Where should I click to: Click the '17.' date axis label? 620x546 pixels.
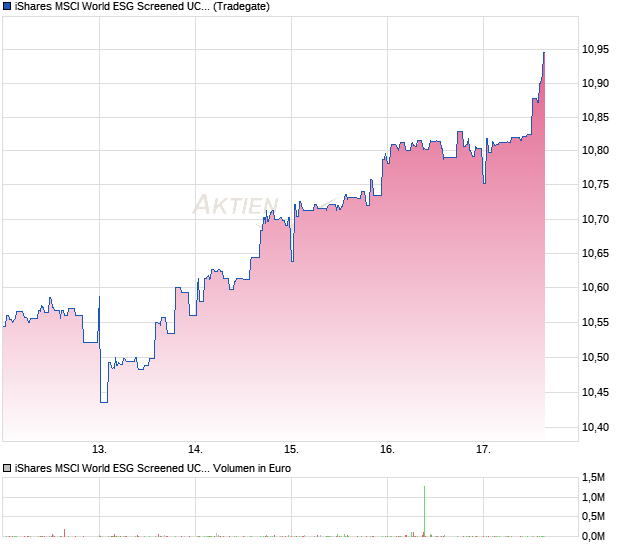pyautogui.click(x=483, y=450)
